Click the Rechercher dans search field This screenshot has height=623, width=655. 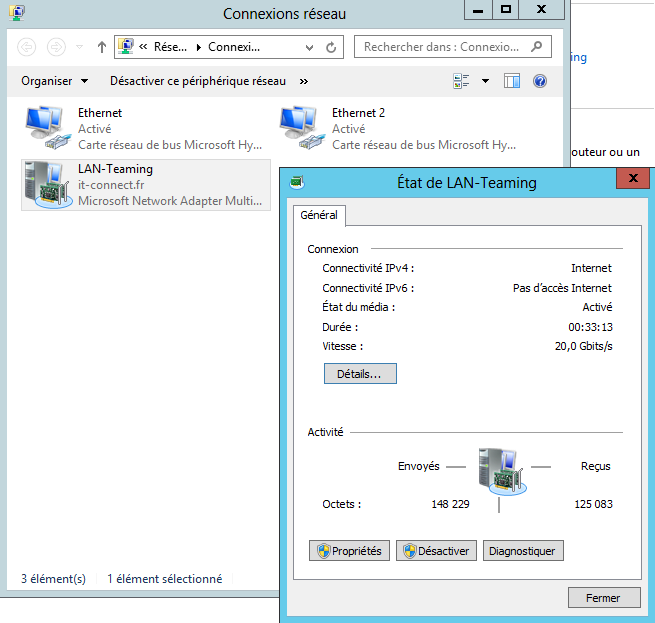click(x=442, y=47)
